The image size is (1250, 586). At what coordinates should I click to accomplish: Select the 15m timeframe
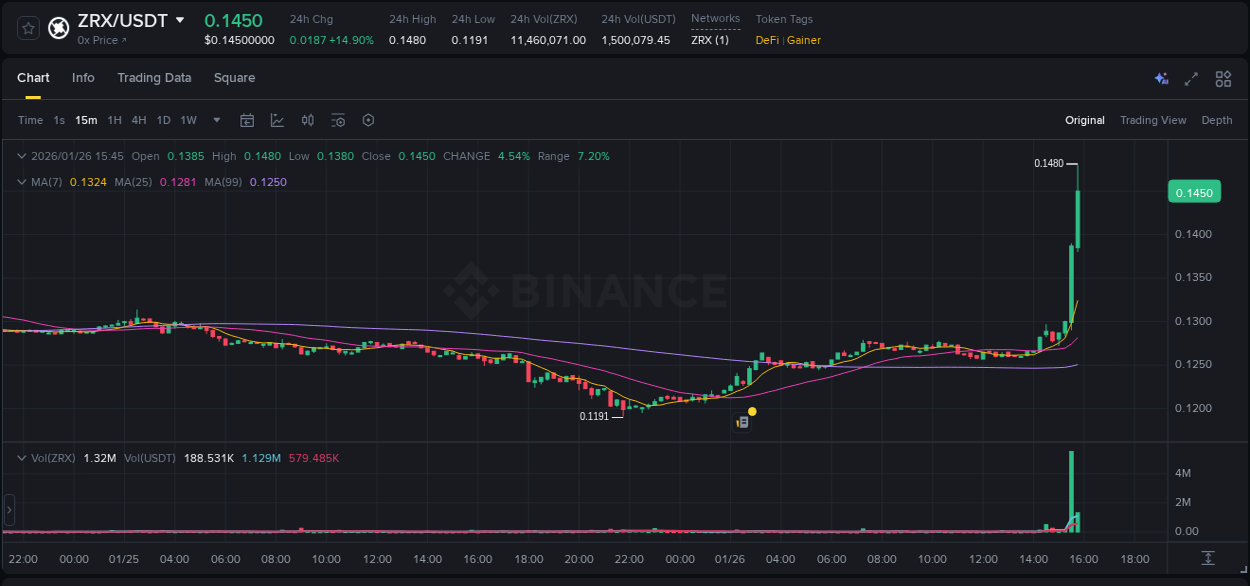coord(85,120)
